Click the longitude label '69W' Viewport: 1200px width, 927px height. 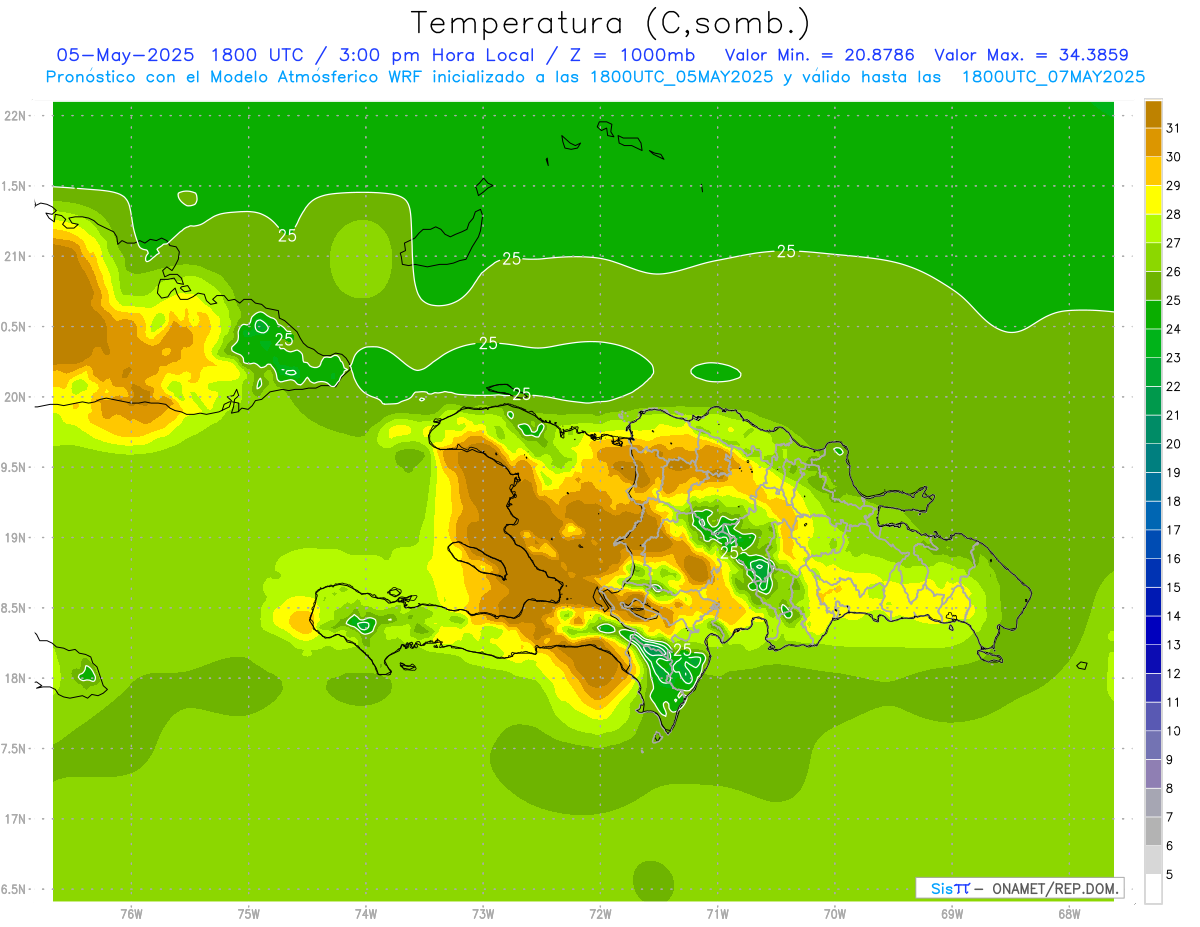click(952, 913)
